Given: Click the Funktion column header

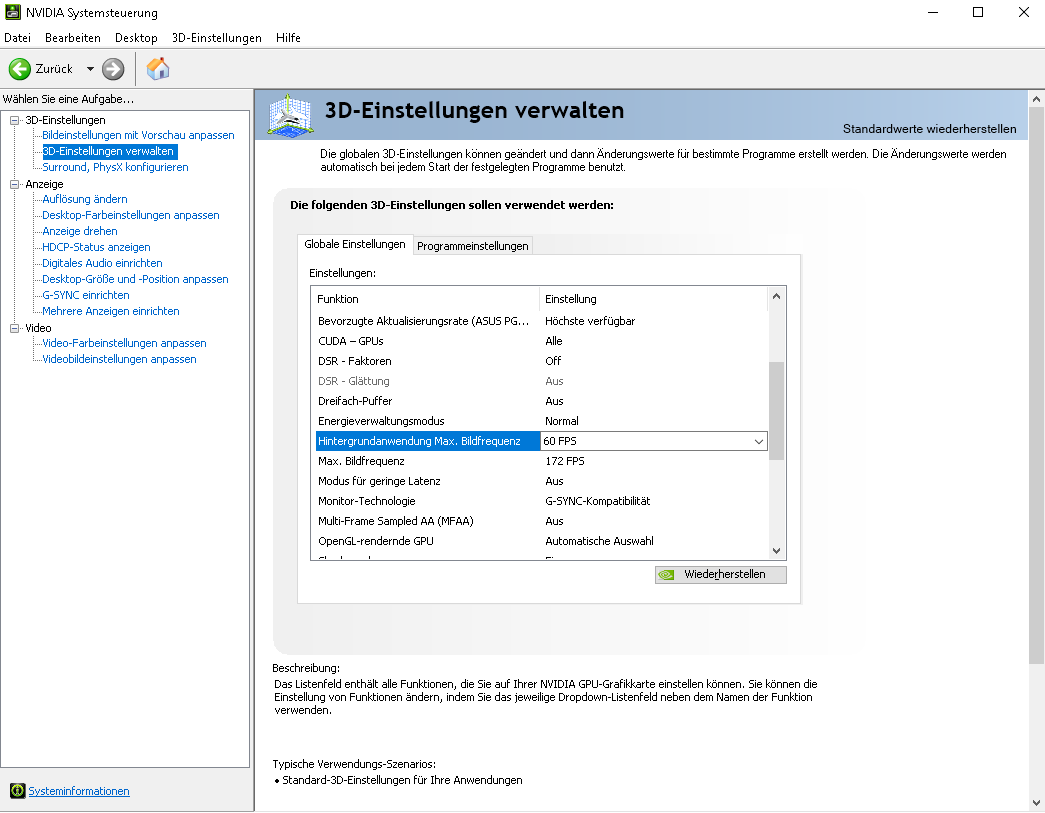Looking at the screenshot, I should point(425,299).
